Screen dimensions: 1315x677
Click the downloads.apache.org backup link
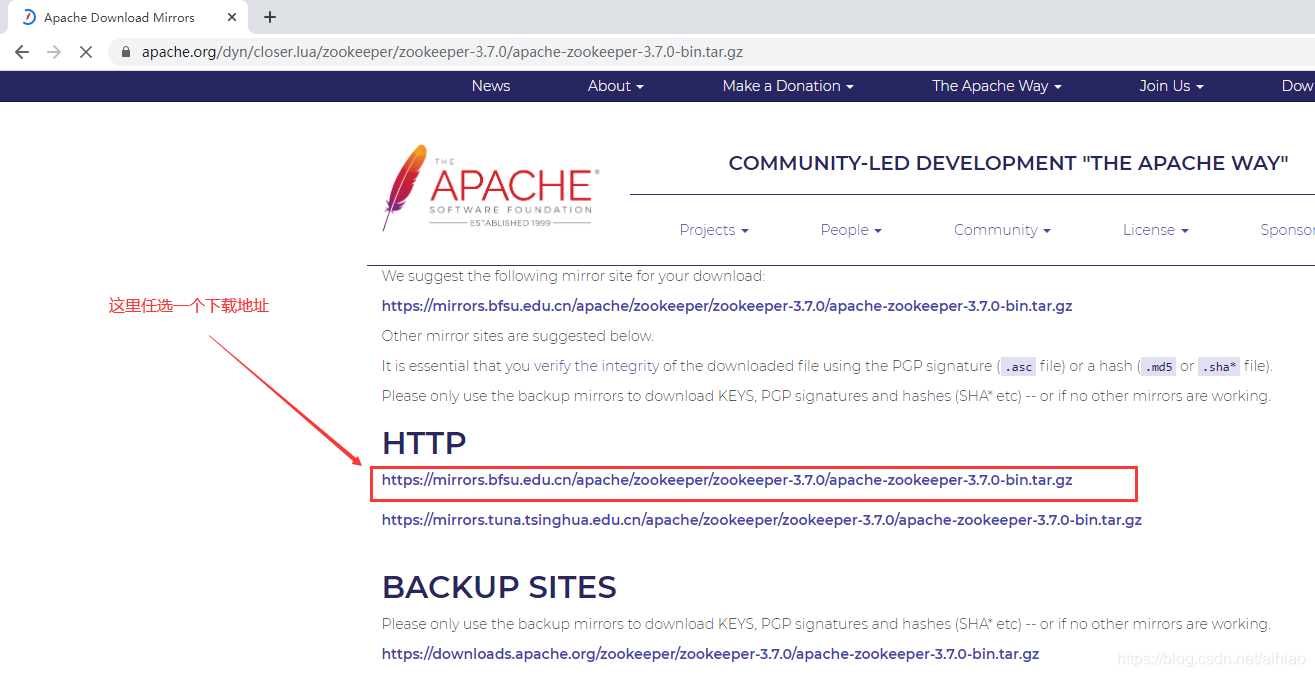(710, 654)
